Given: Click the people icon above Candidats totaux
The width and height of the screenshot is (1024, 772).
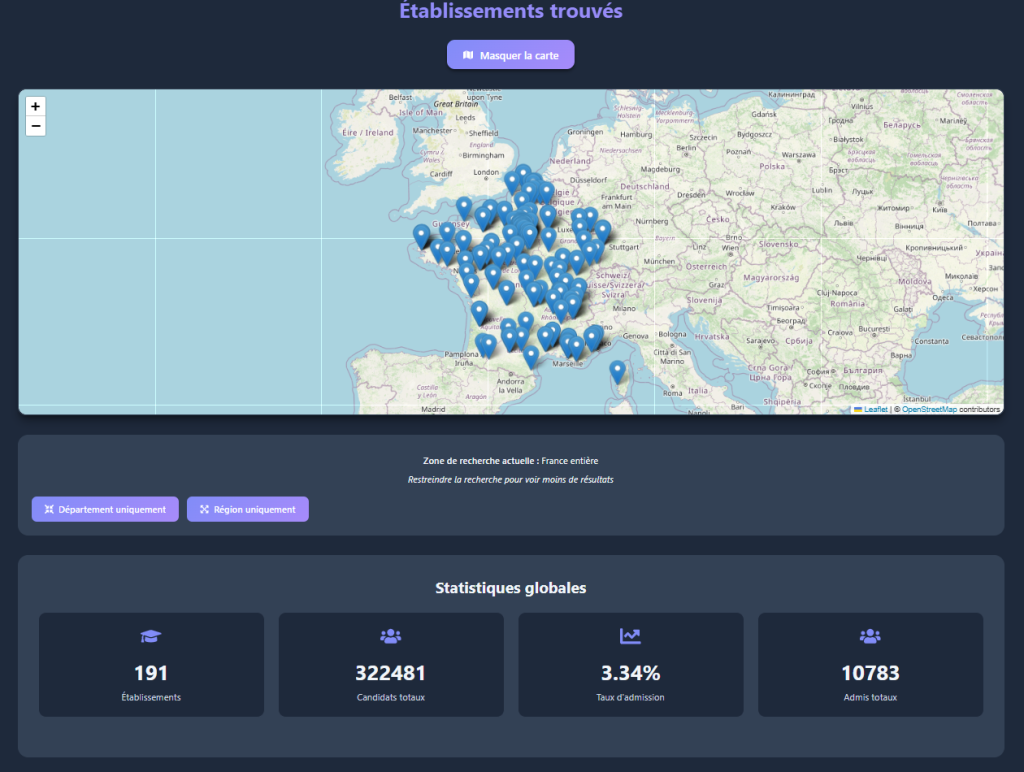Looking at the screenshot, I should point(391,636).
